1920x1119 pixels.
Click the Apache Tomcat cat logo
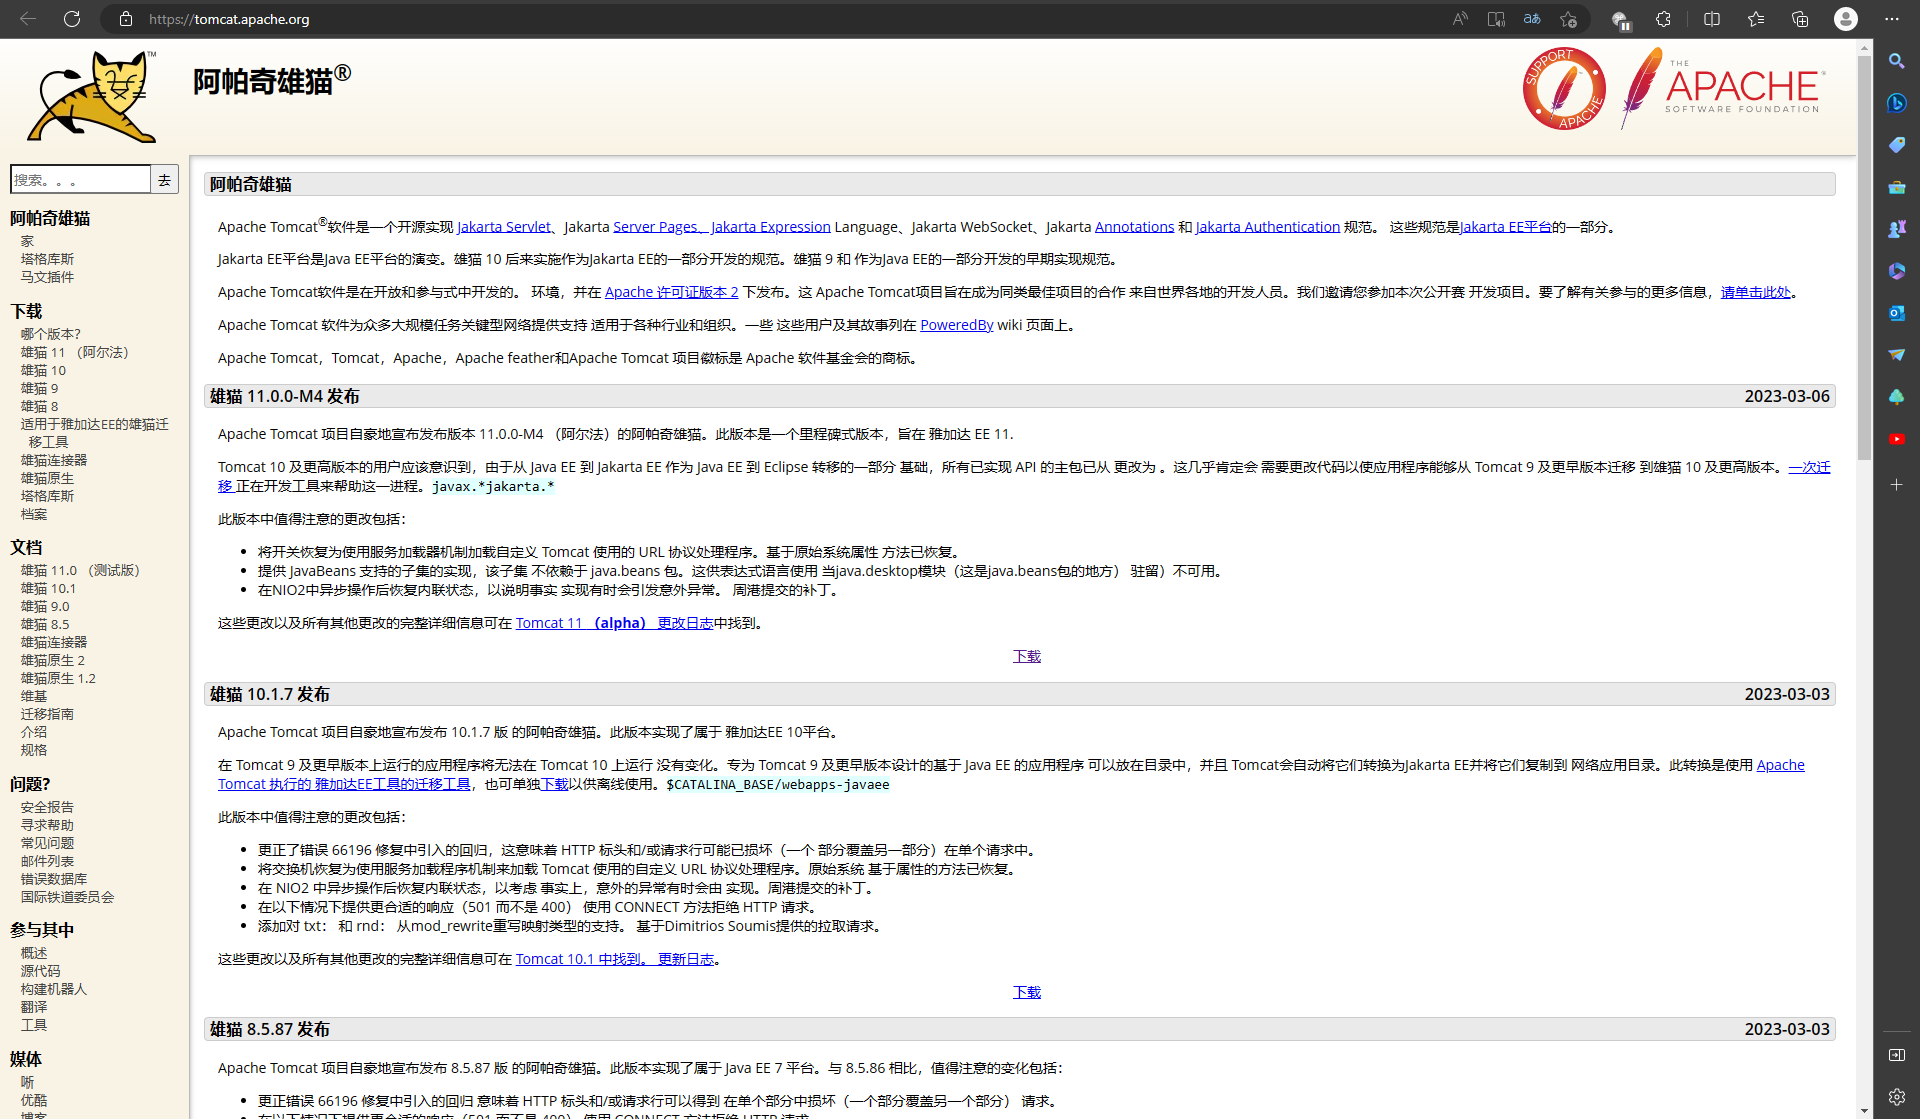coord(92,97)
